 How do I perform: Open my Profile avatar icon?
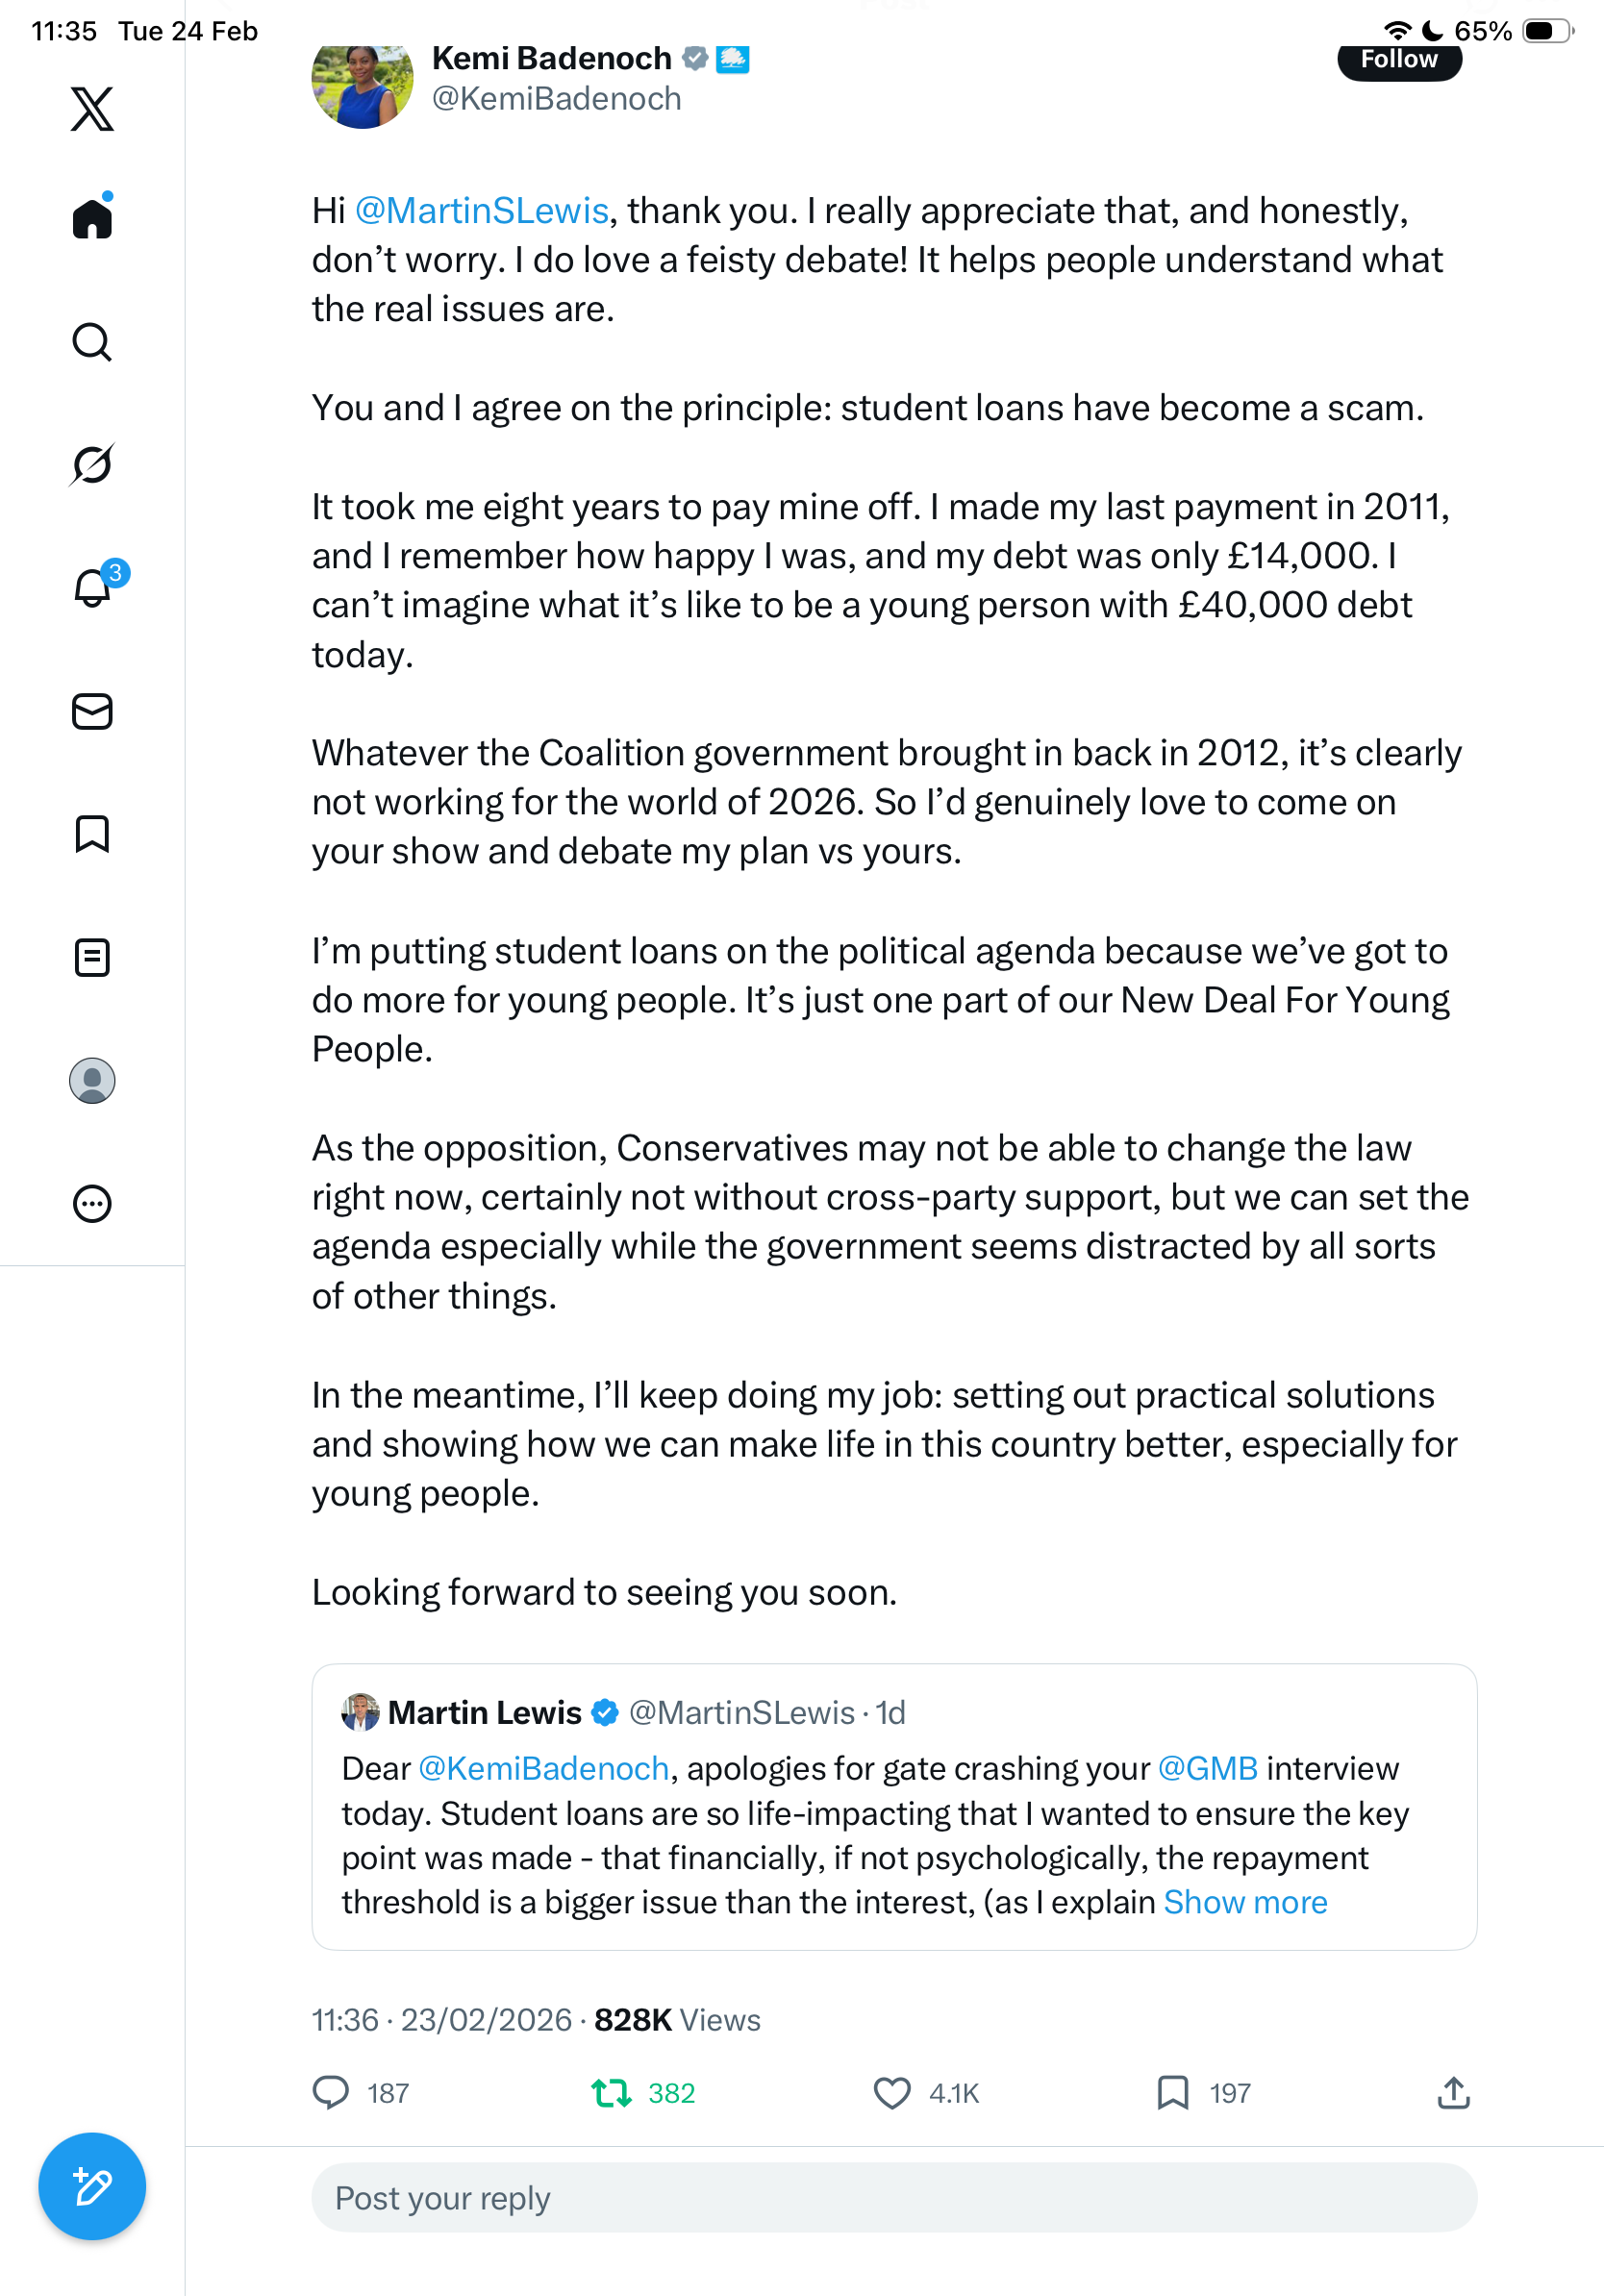click(x=92, y=1081)
